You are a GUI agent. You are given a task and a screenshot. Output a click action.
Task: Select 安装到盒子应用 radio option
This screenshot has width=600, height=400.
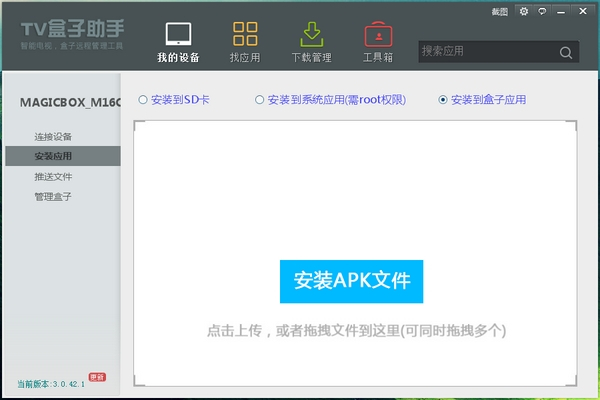coord(443,100)
